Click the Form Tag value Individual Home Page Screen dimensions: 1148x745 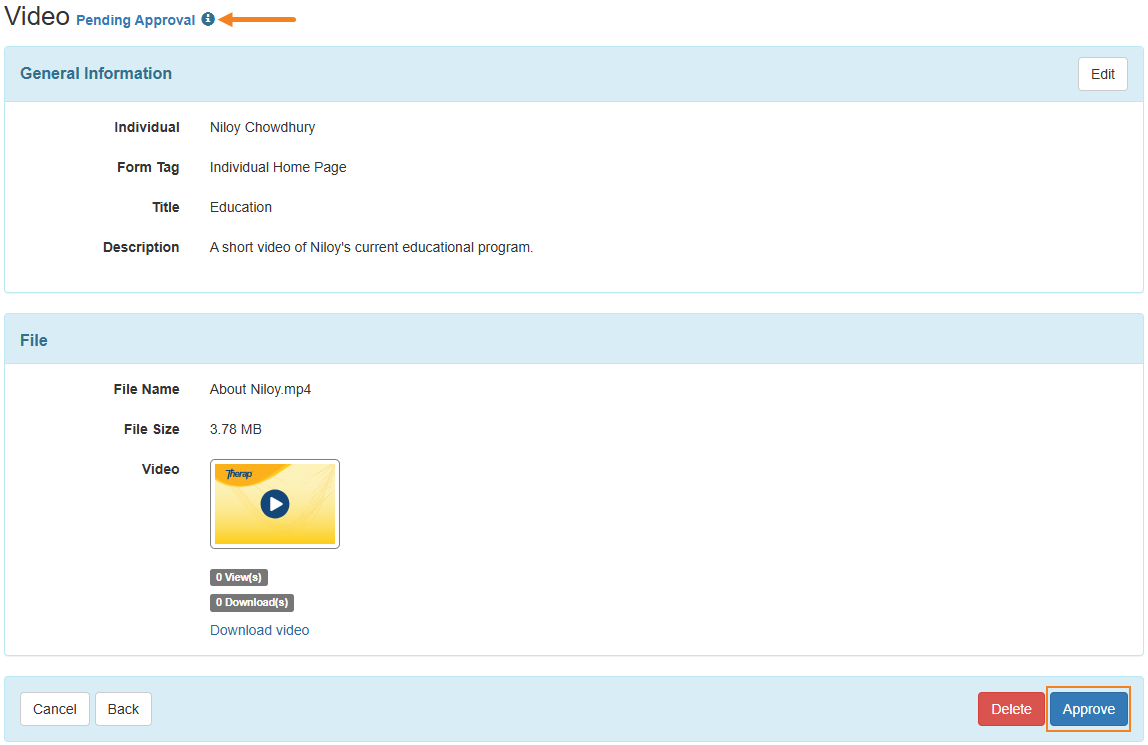pyautogui.click(x=278, y=167)
